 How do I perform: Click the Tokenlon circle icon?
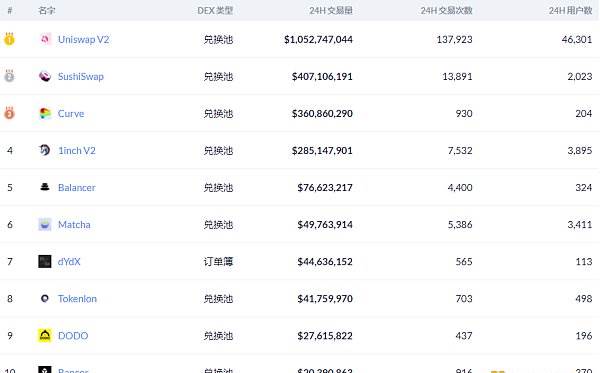click(x=45, y=298)
